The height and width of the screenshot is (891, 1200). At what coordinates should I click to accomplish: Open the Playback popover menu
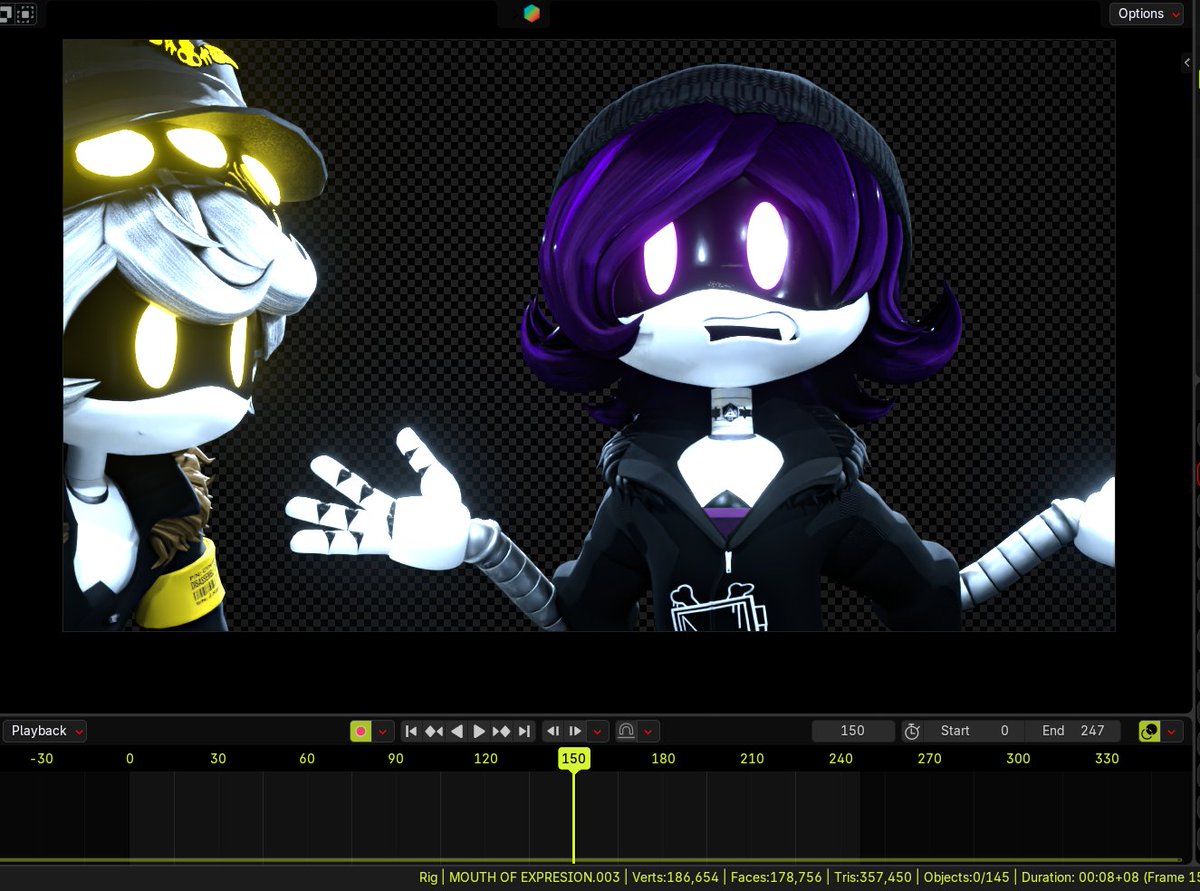pos(45,731)
